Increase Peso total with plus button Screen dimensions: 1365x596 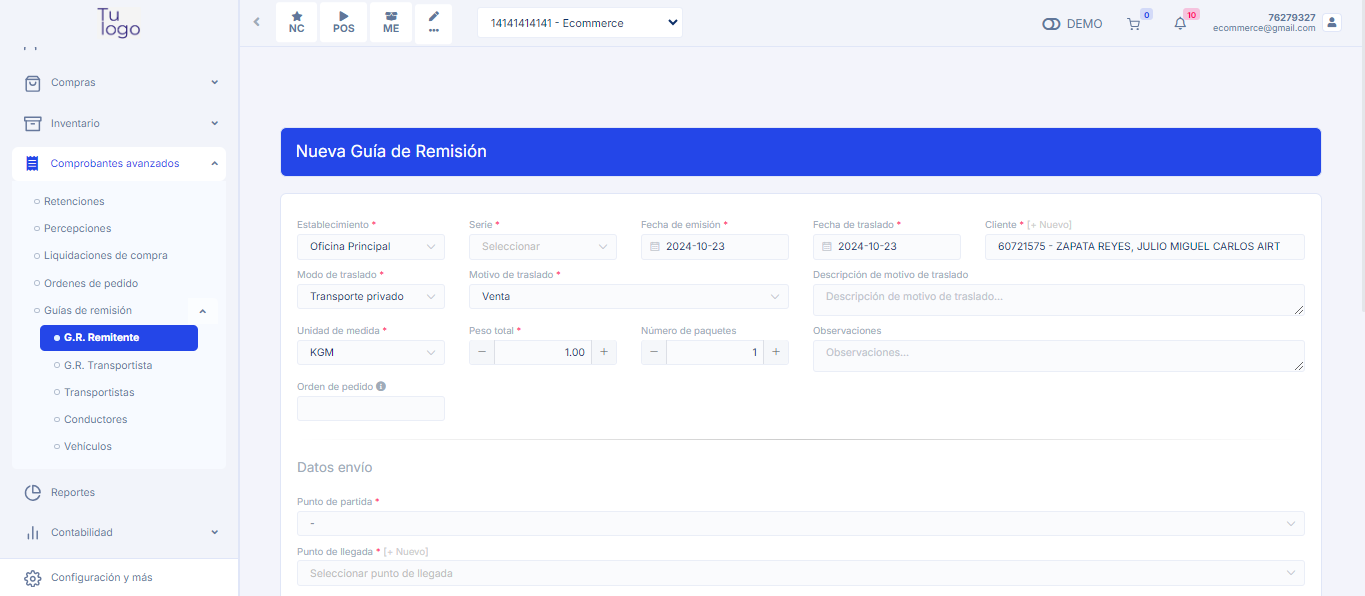604,352
